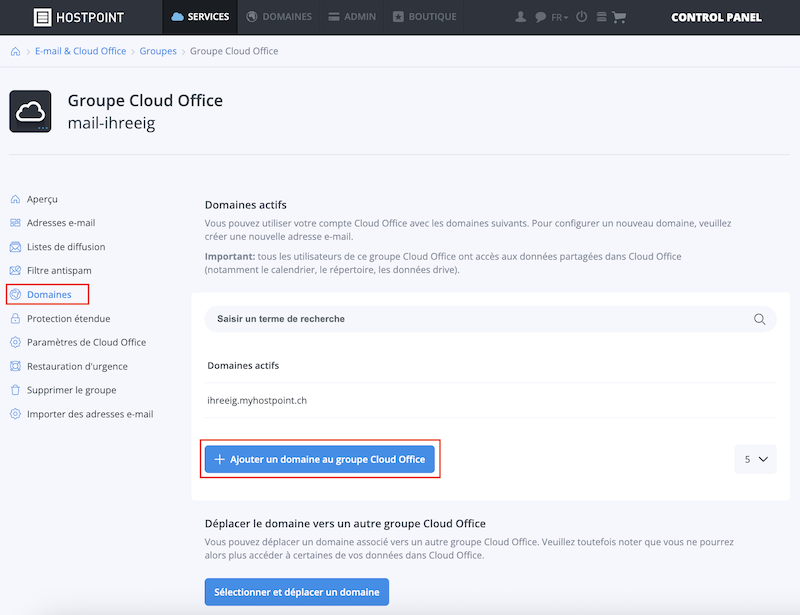The height and width of the screenshot is (615, 800).
Task: Open Listes de diffusion in the sidebar
Action: (66, 247)
